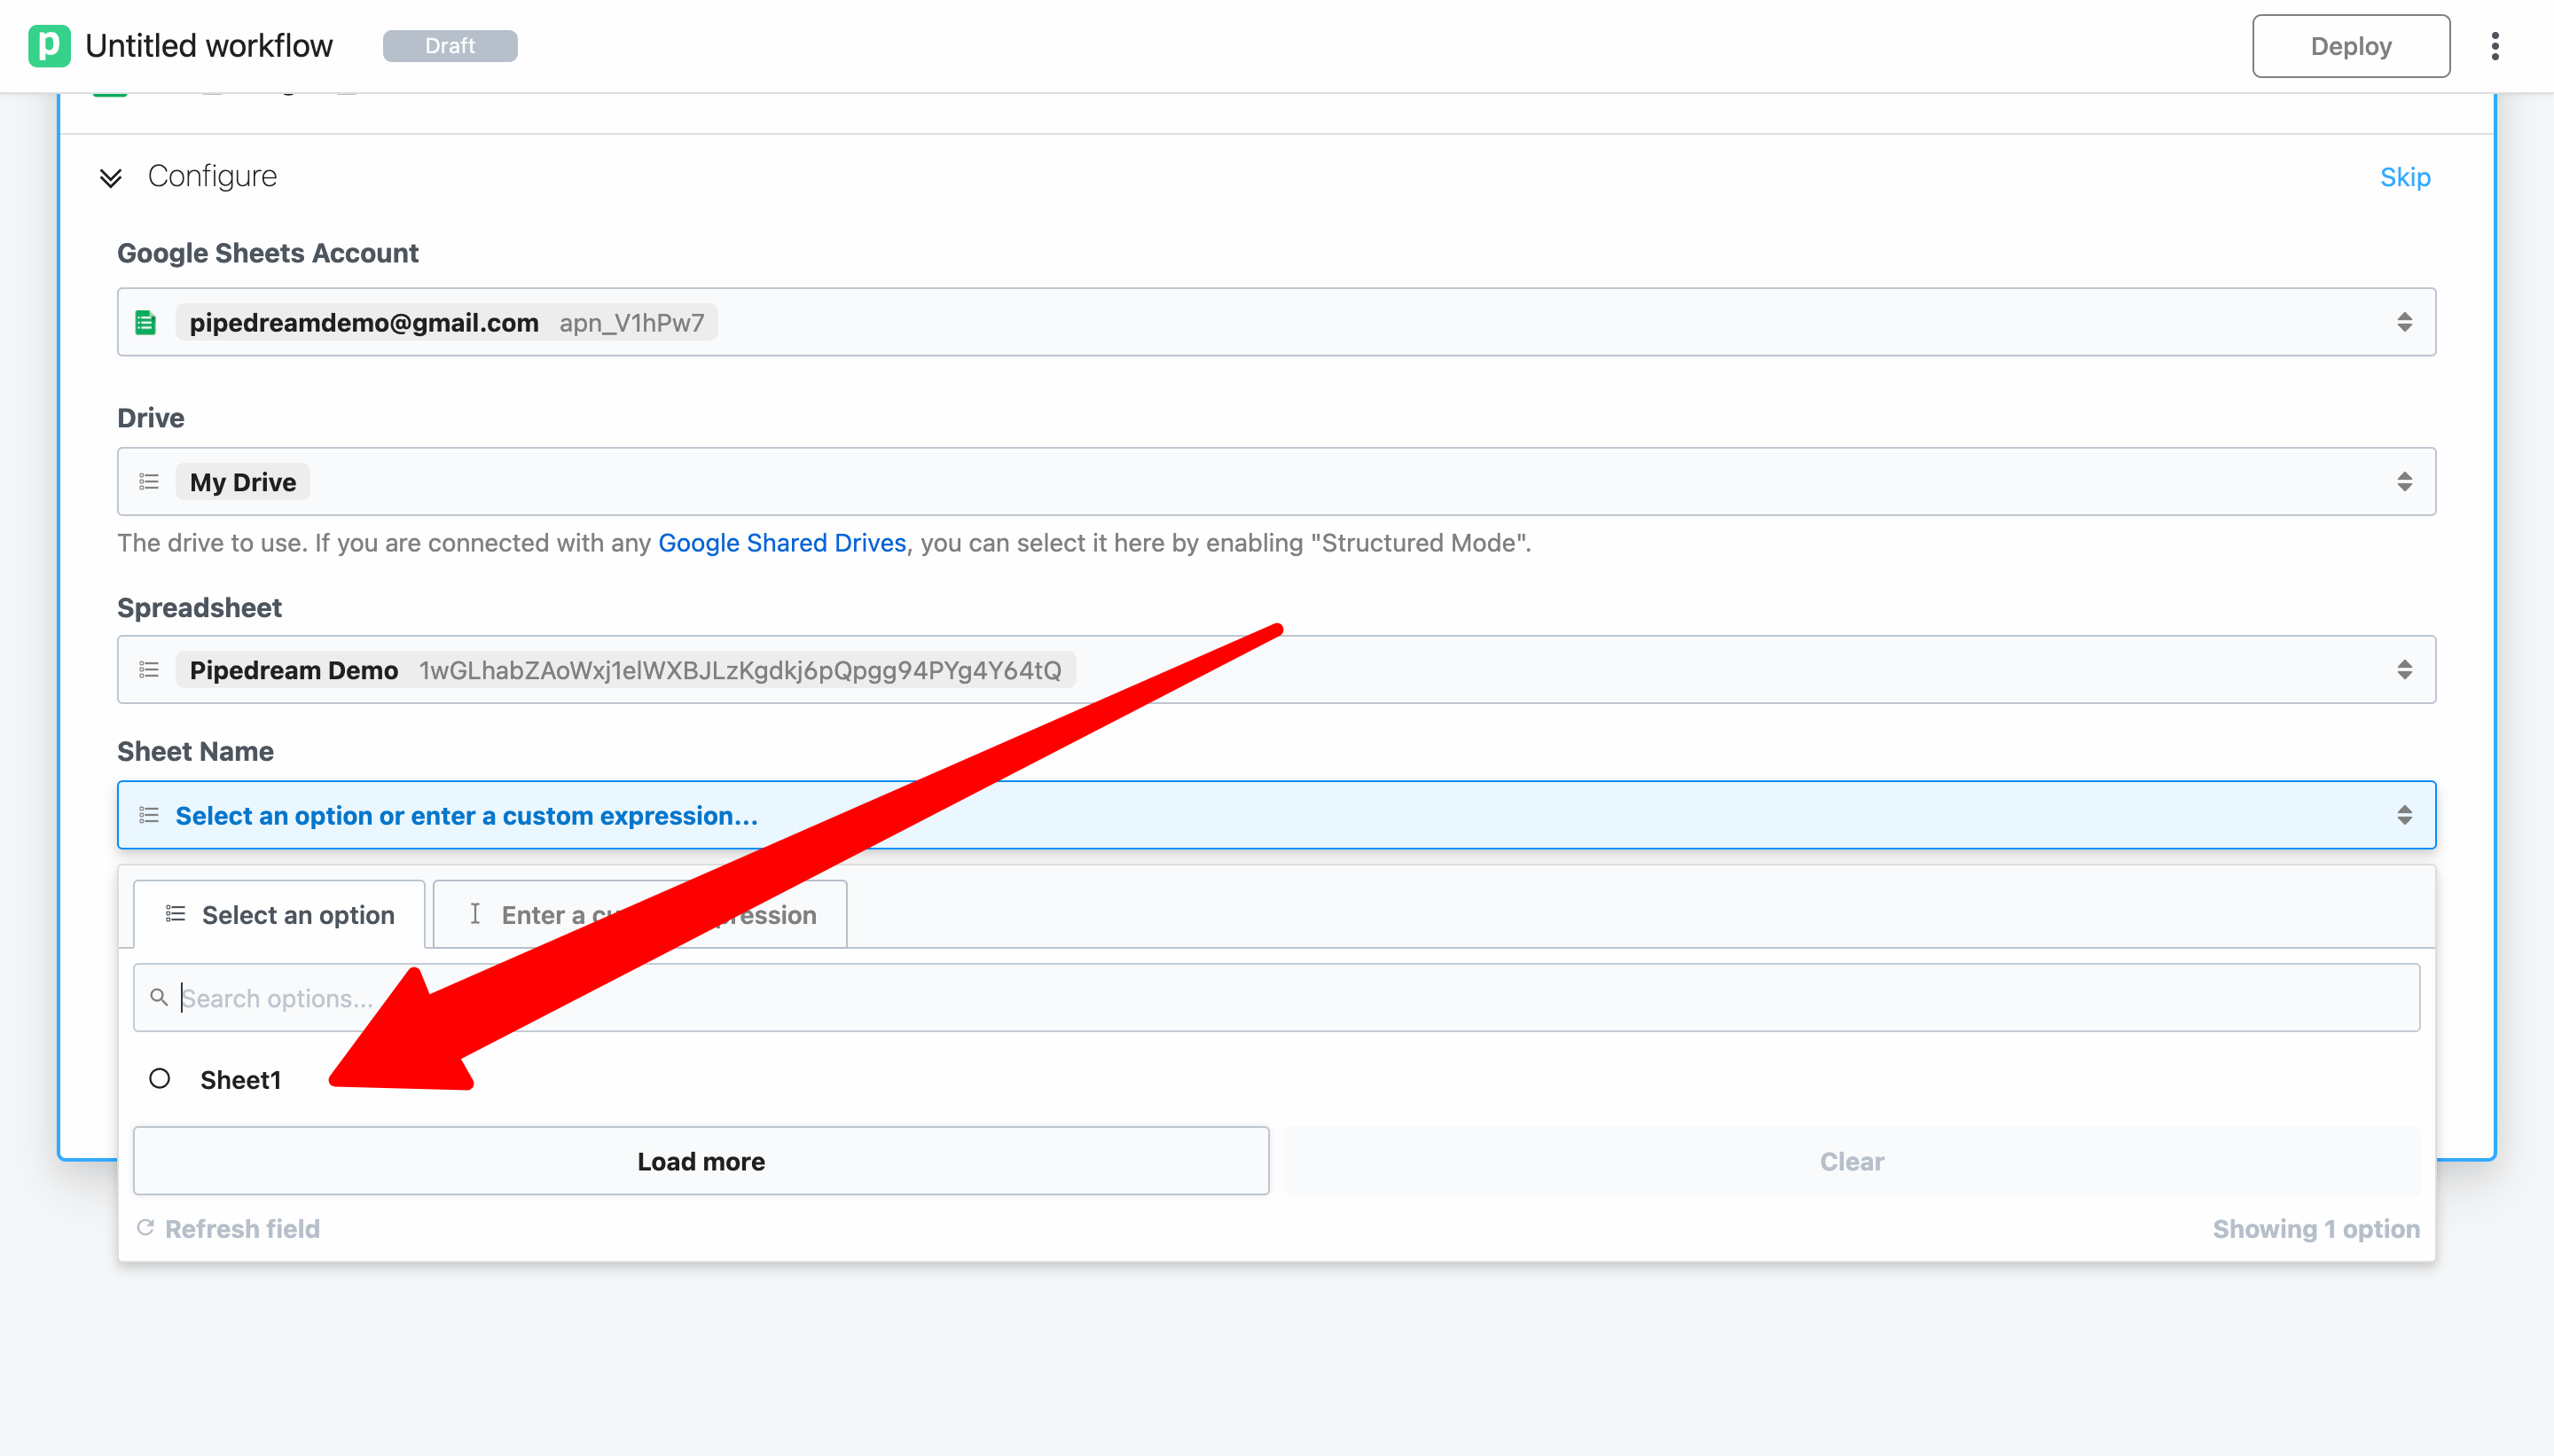This screenshot has width=2554, height=1456.
Task: Open the Drive dropdown arrows
Action: pyautogui.click(x=2404, y=482)
